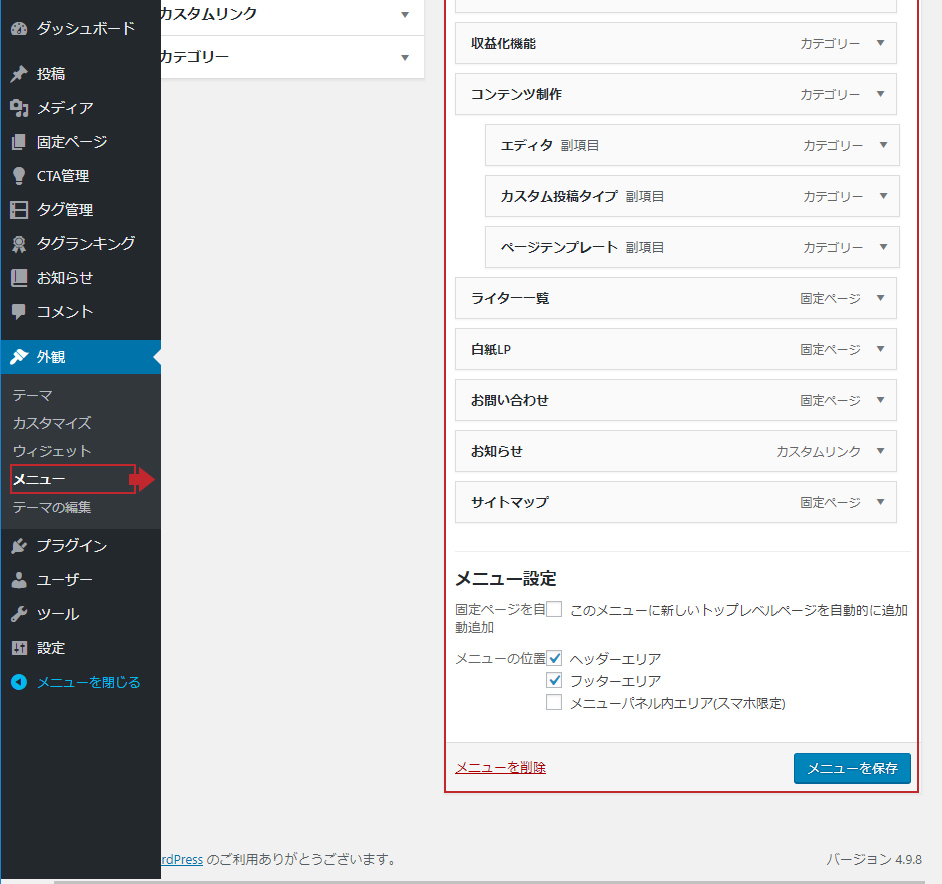Click the plug icon for プラグイン

[19, 546]
